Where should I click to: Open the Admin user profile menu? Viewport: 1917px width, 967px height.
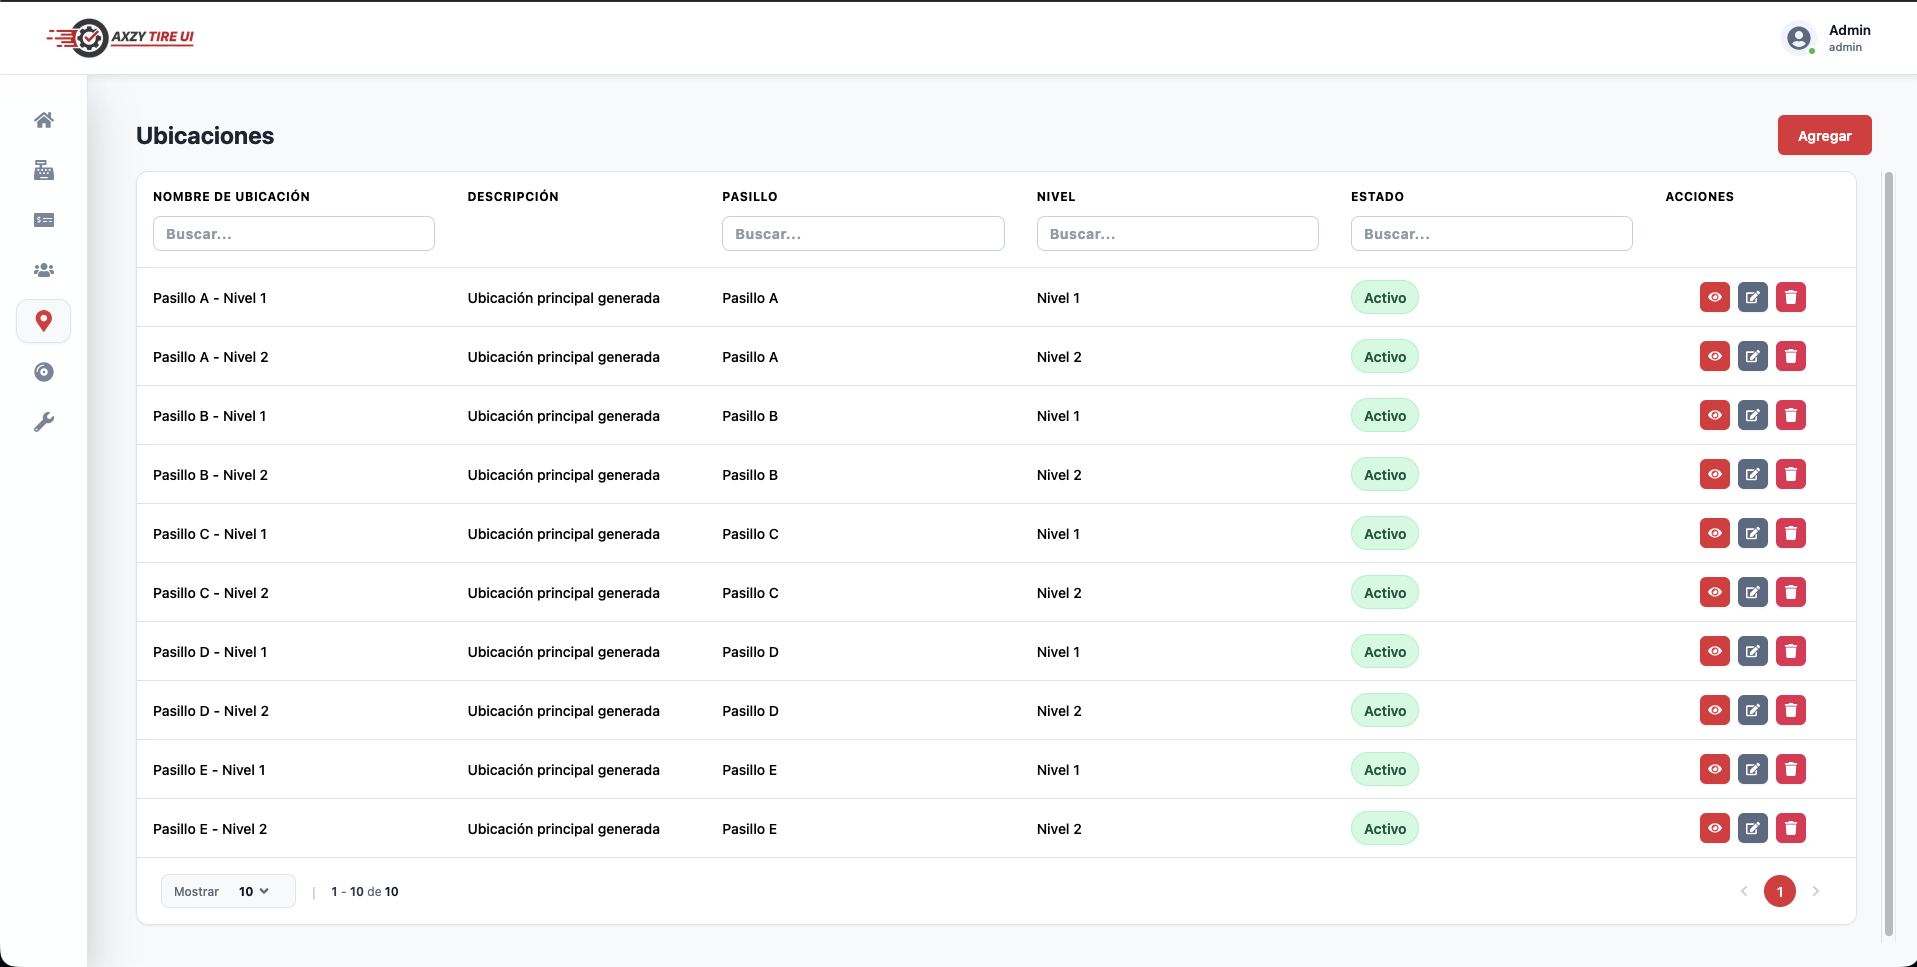pyautogui.click(x=1827, y=38)
